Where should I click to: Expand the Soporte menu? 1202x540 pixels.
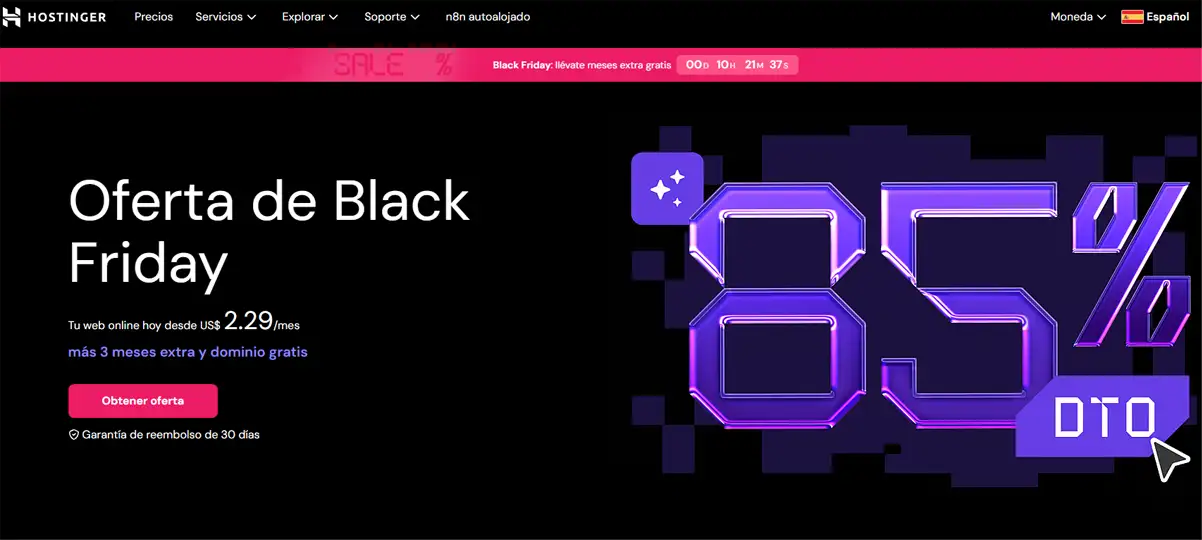click(x=392, y=17)
